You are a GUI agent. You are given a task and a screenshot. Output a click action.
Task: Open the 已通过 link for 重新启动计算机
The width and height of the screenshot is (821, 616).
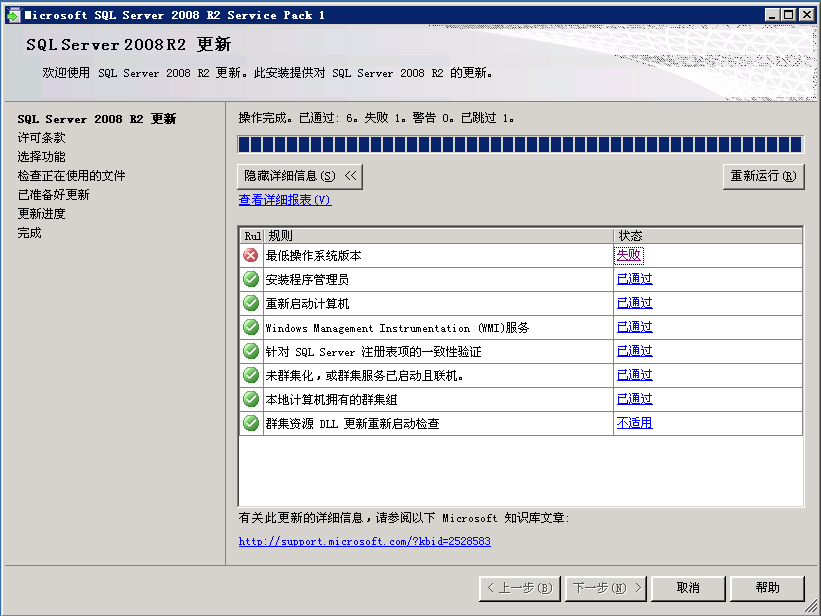(x=635, y=303)
